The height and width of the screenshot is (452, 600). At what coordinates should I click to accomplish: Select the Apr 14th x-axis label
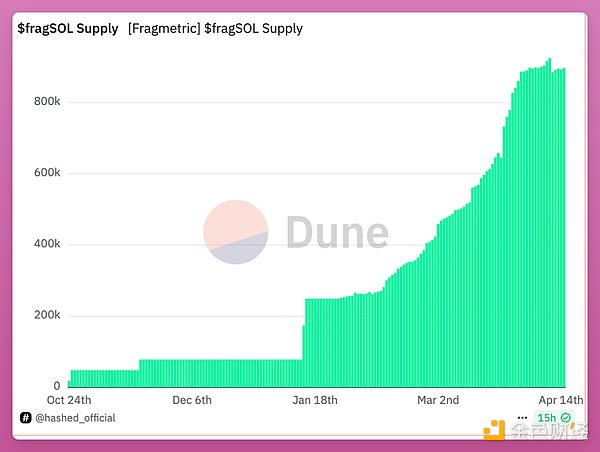(x=560, y=400)
